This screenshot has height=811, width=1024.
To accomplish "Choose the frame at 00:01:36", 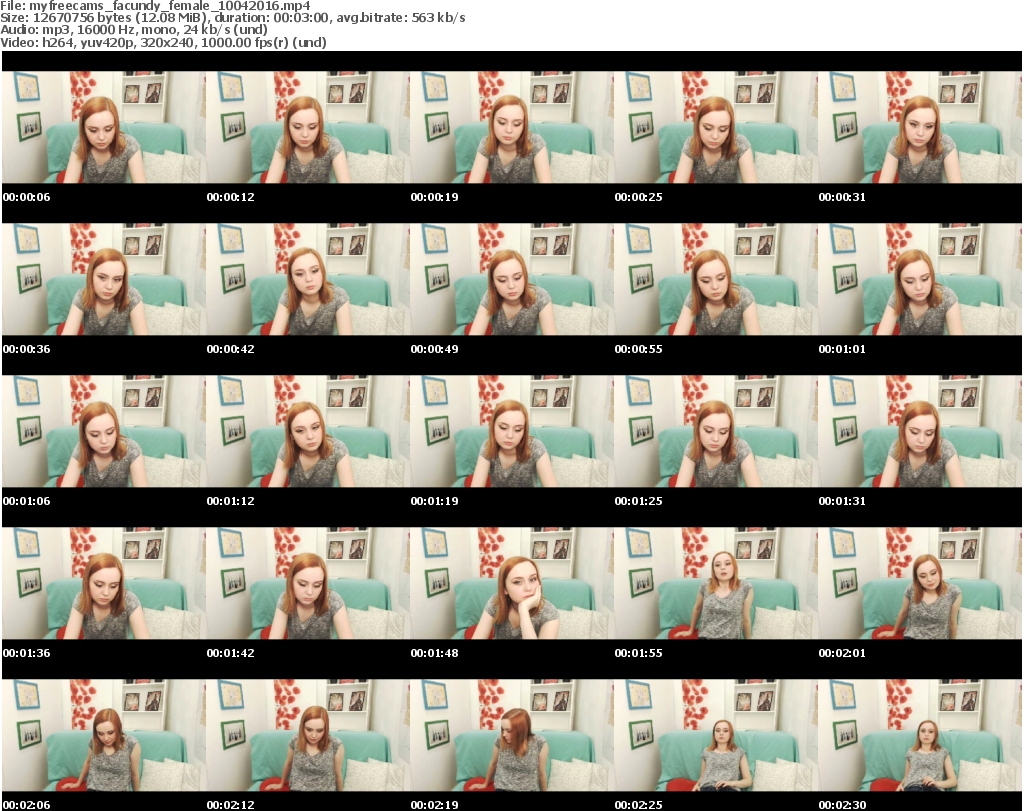I will point(103,583).
